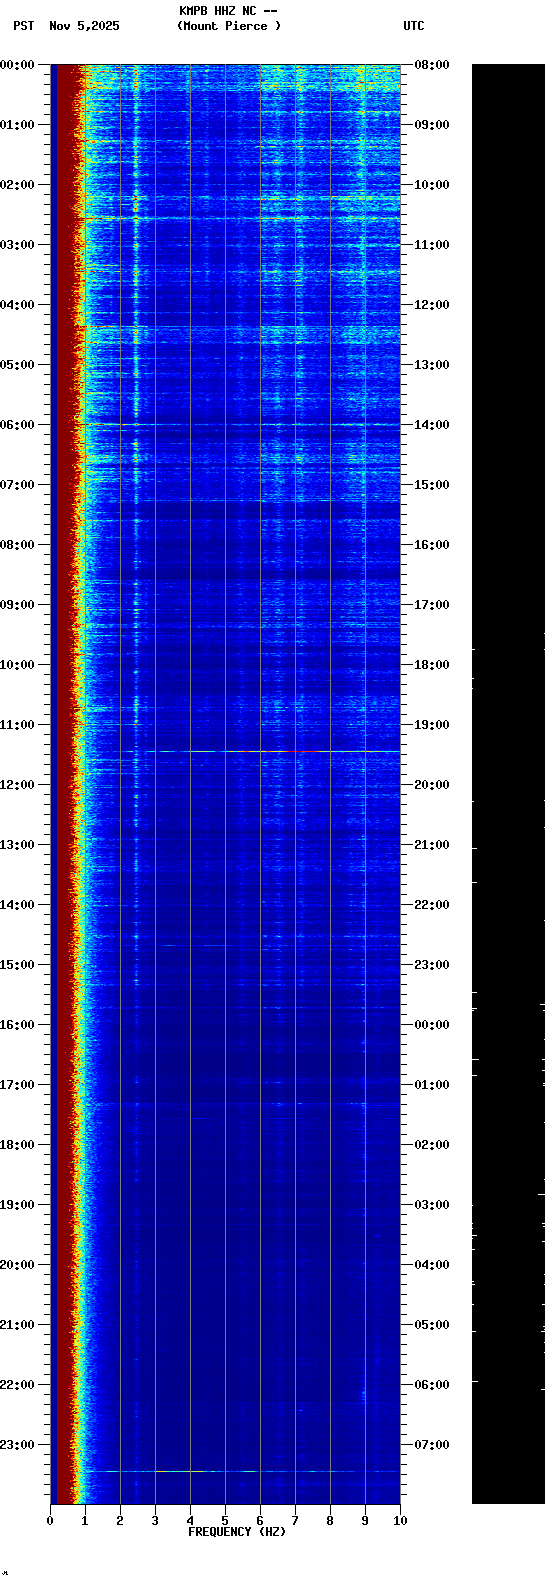Click the PST time label '14:00'
The height and width of the screenshot is (1584, 552).
pos(17,905)
